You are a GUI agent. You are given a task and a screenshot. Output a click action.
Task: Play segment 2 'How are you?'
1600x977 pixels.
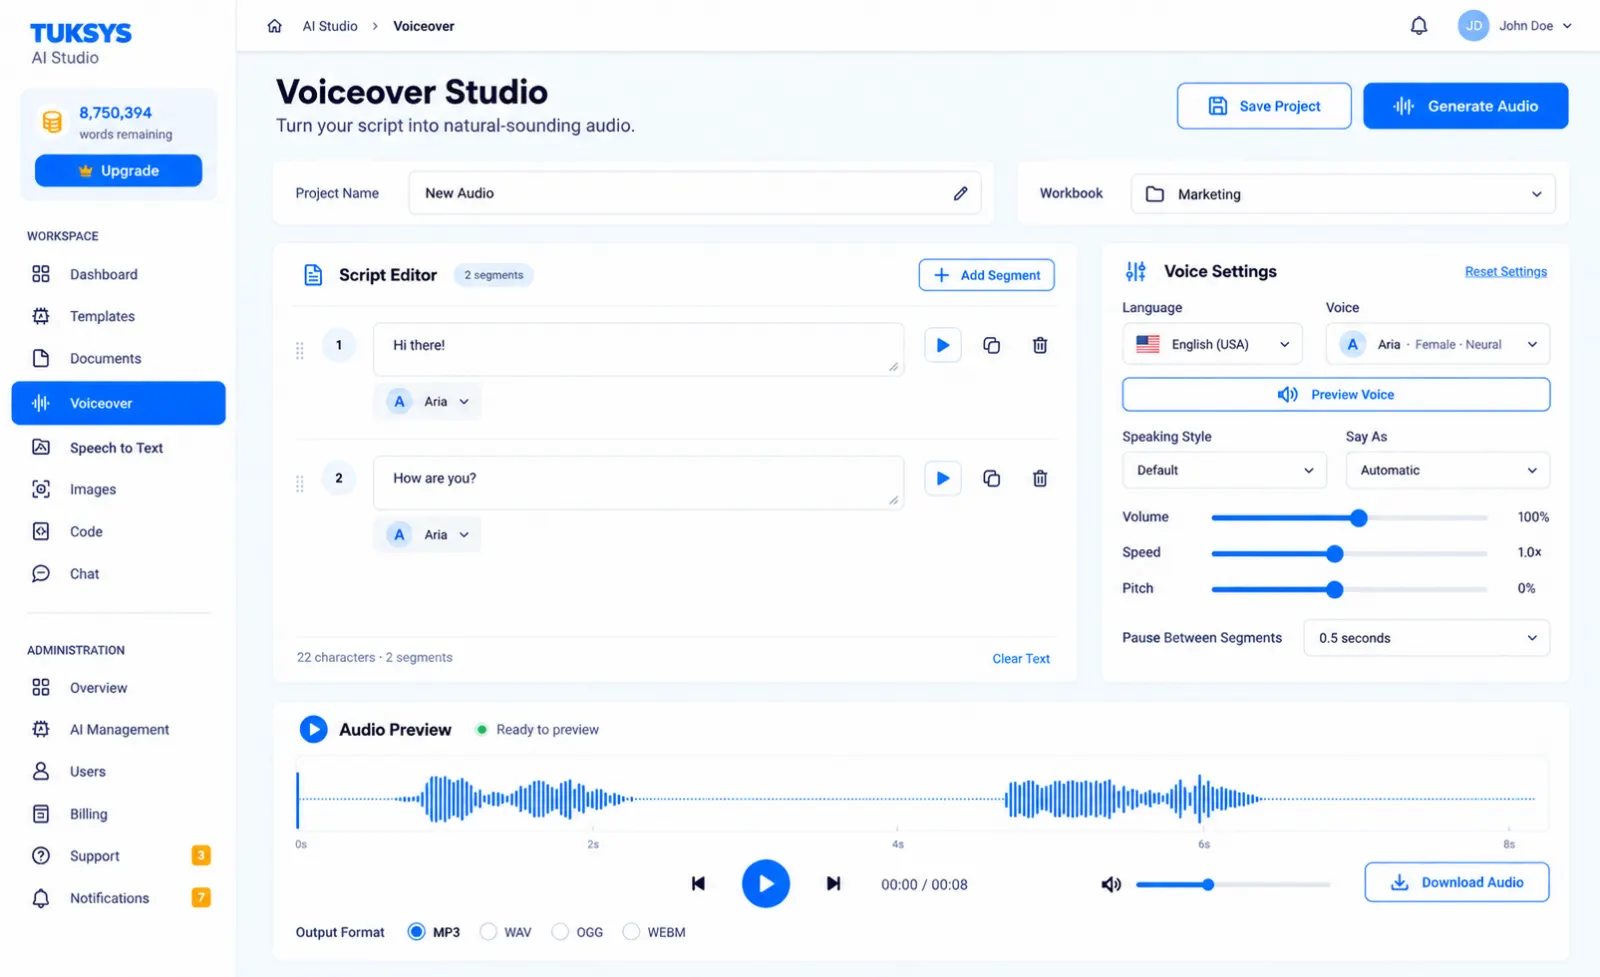point(942,478)
